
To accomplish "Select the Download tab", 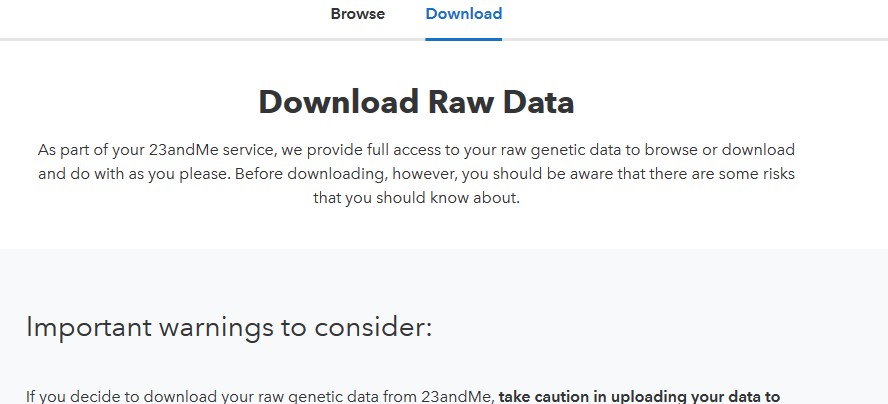I will (x=463, y=14).
